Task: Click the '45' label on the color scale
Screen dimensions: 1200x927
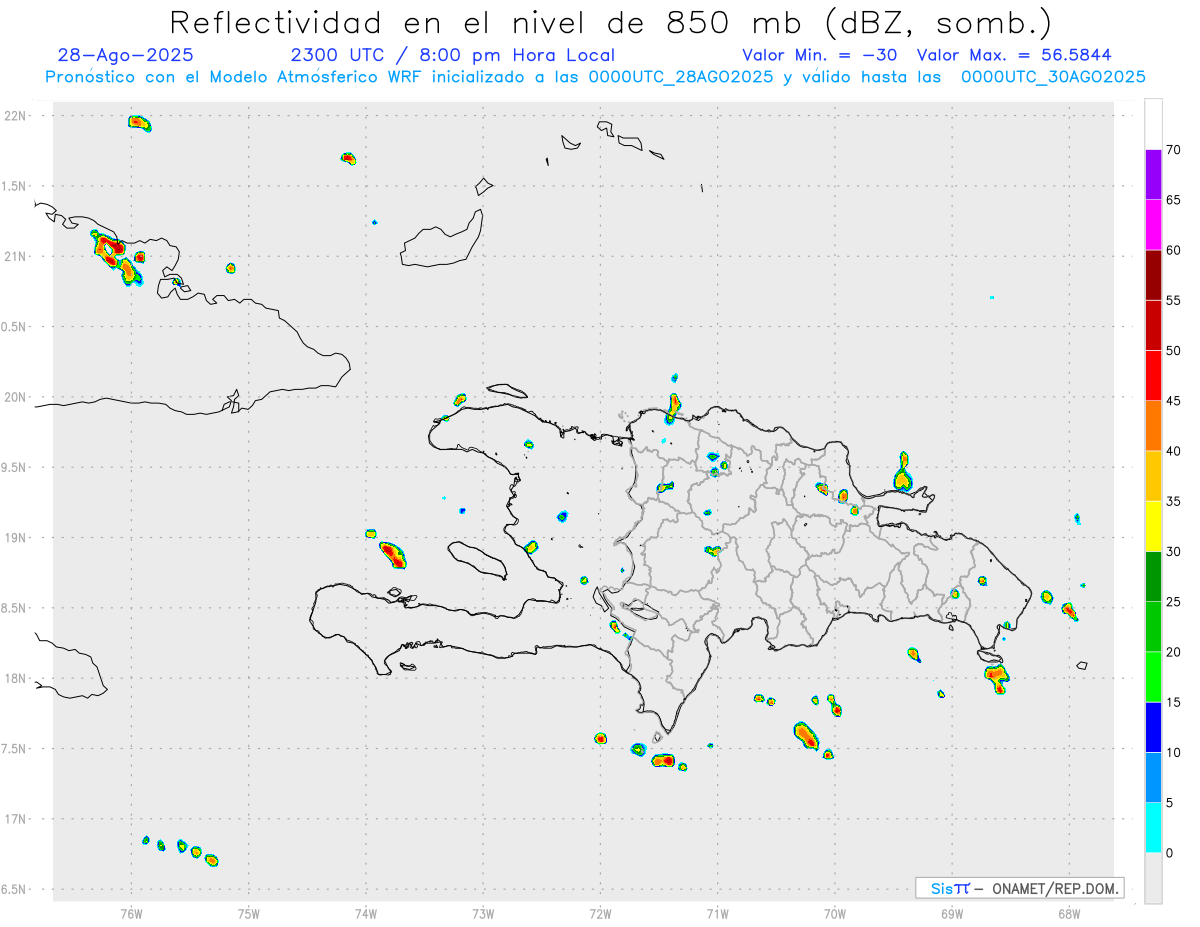Action: click(x=1173, y=401)
